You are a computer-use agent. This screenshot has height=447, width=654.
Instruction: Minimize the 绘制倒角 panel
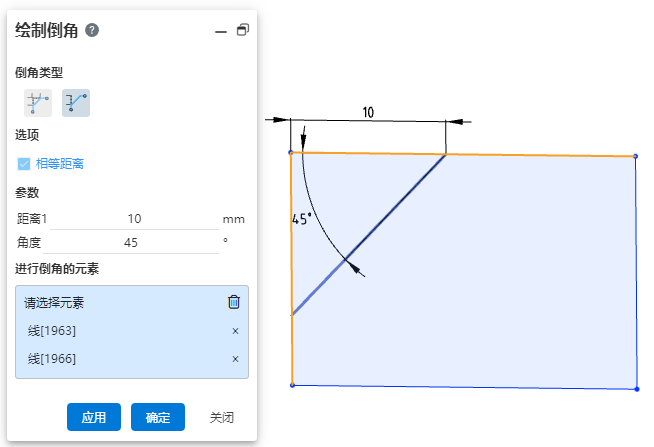(x=221, y=31)
